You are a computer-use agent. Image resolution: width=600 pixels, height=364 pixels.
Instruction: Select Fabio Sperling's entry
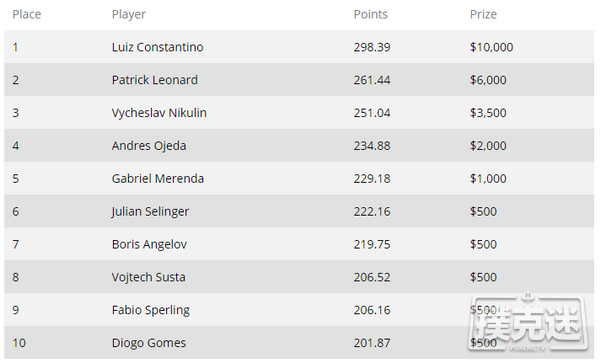(x=151, y=310)
